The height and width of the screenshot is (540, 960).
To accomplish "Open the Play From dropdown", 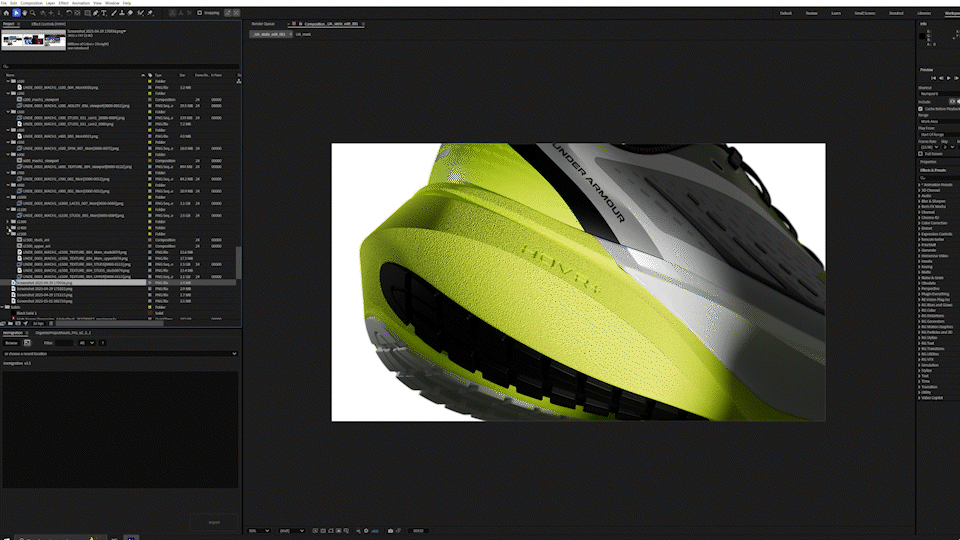I will (939, 135).
